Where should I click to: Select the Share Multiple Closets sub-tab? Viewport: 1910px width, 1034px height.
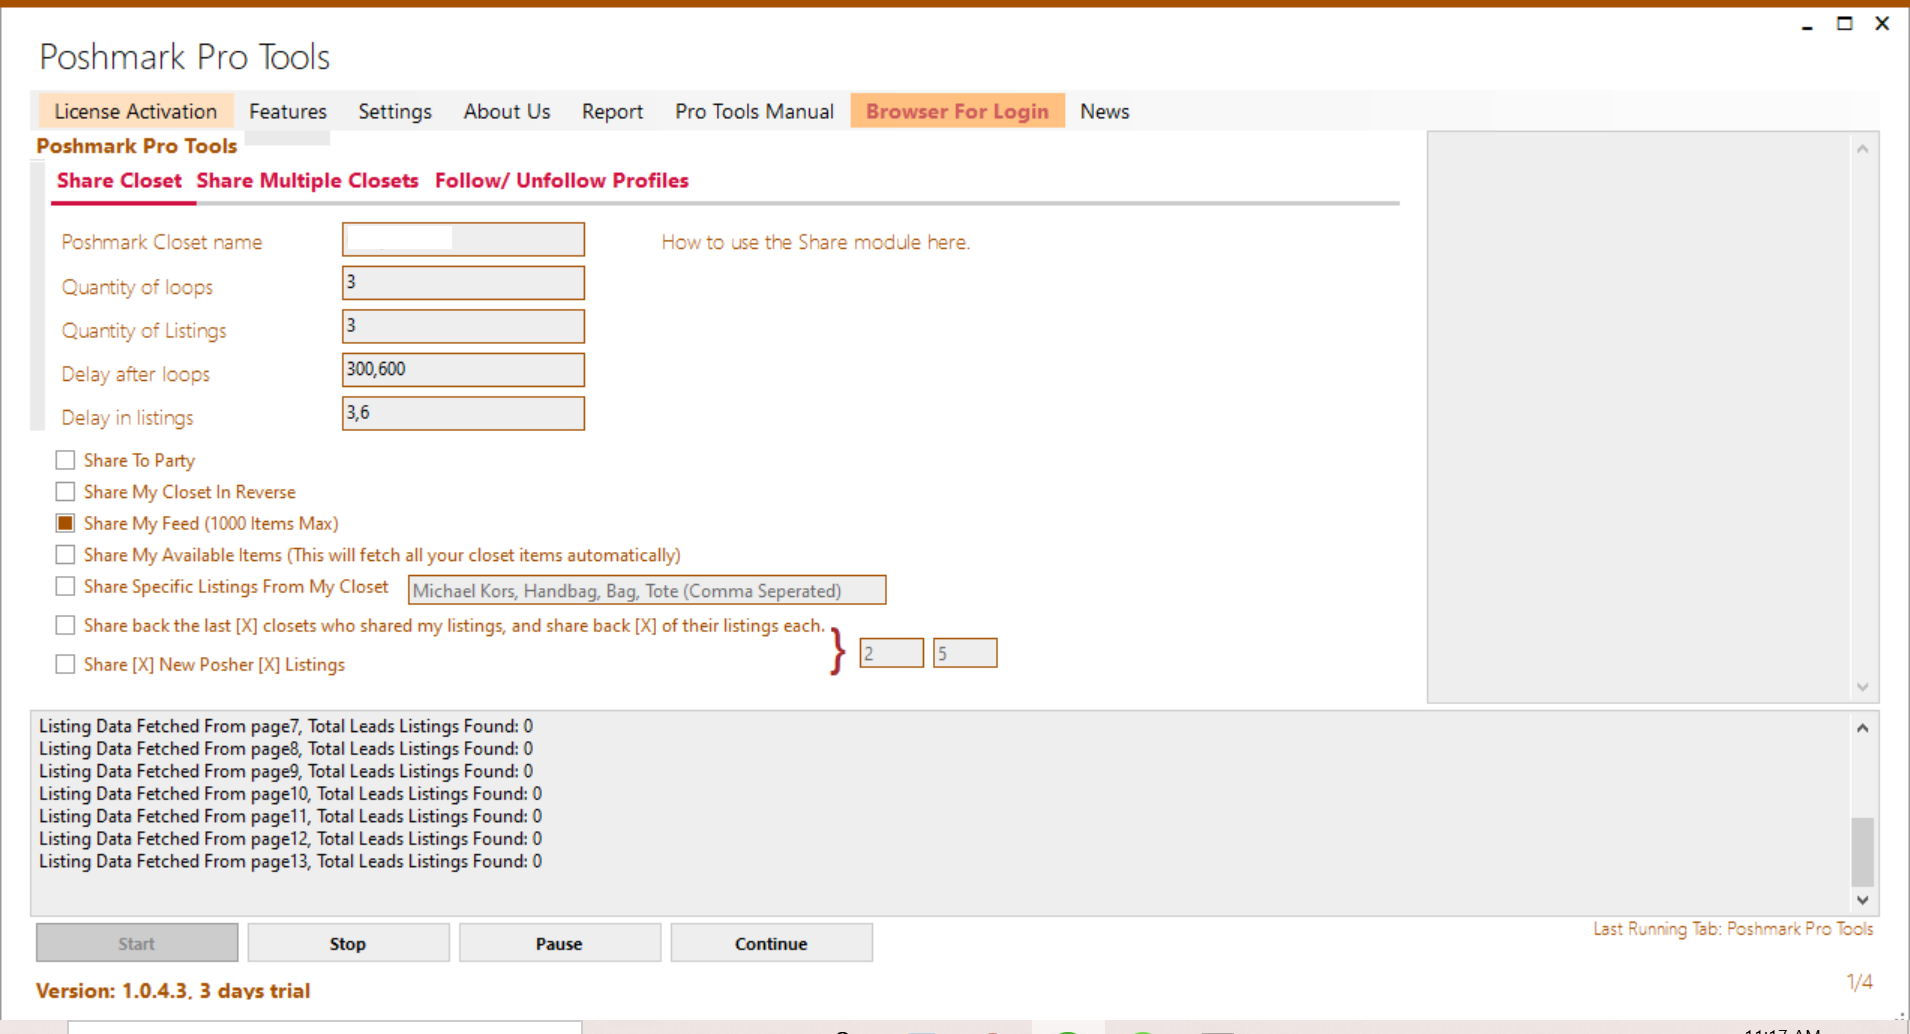307,181
